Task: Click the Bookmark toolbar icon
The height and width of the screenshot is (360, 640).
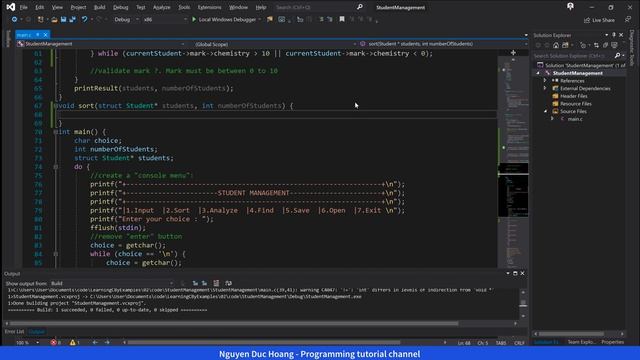Action: coord(342,19)
